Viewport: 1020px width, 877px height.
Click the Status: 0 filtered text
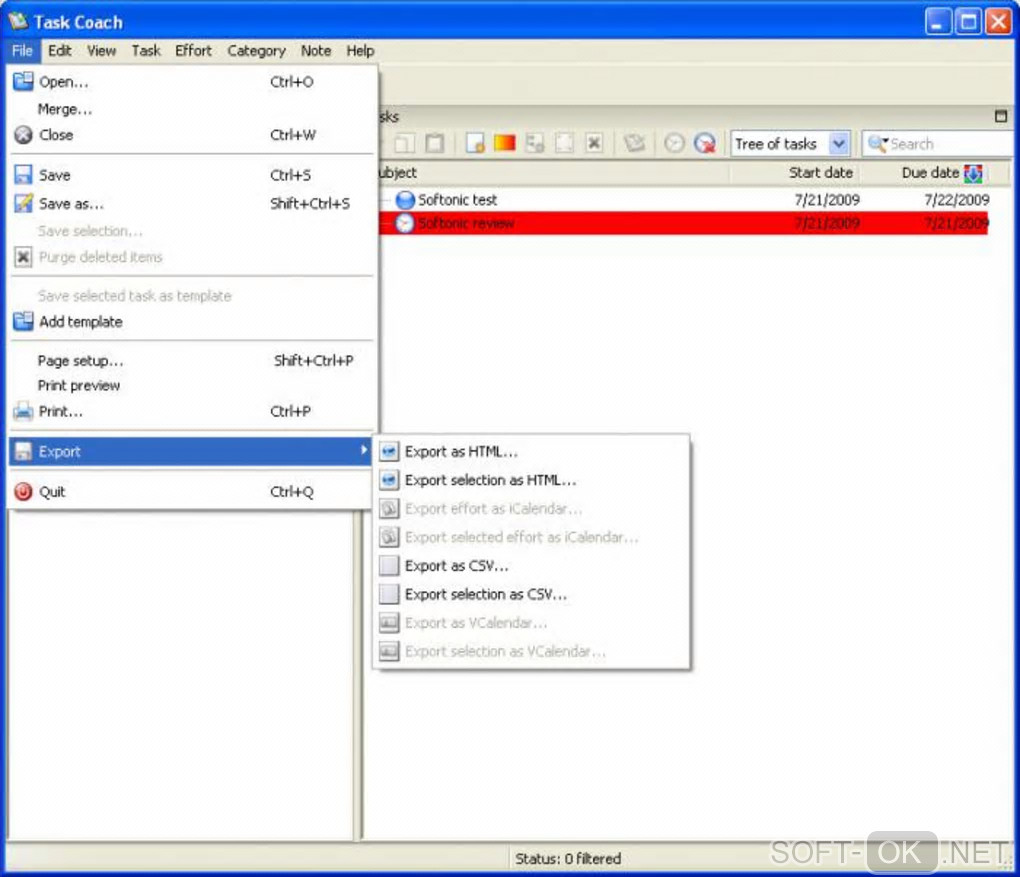tap(568, 859)
